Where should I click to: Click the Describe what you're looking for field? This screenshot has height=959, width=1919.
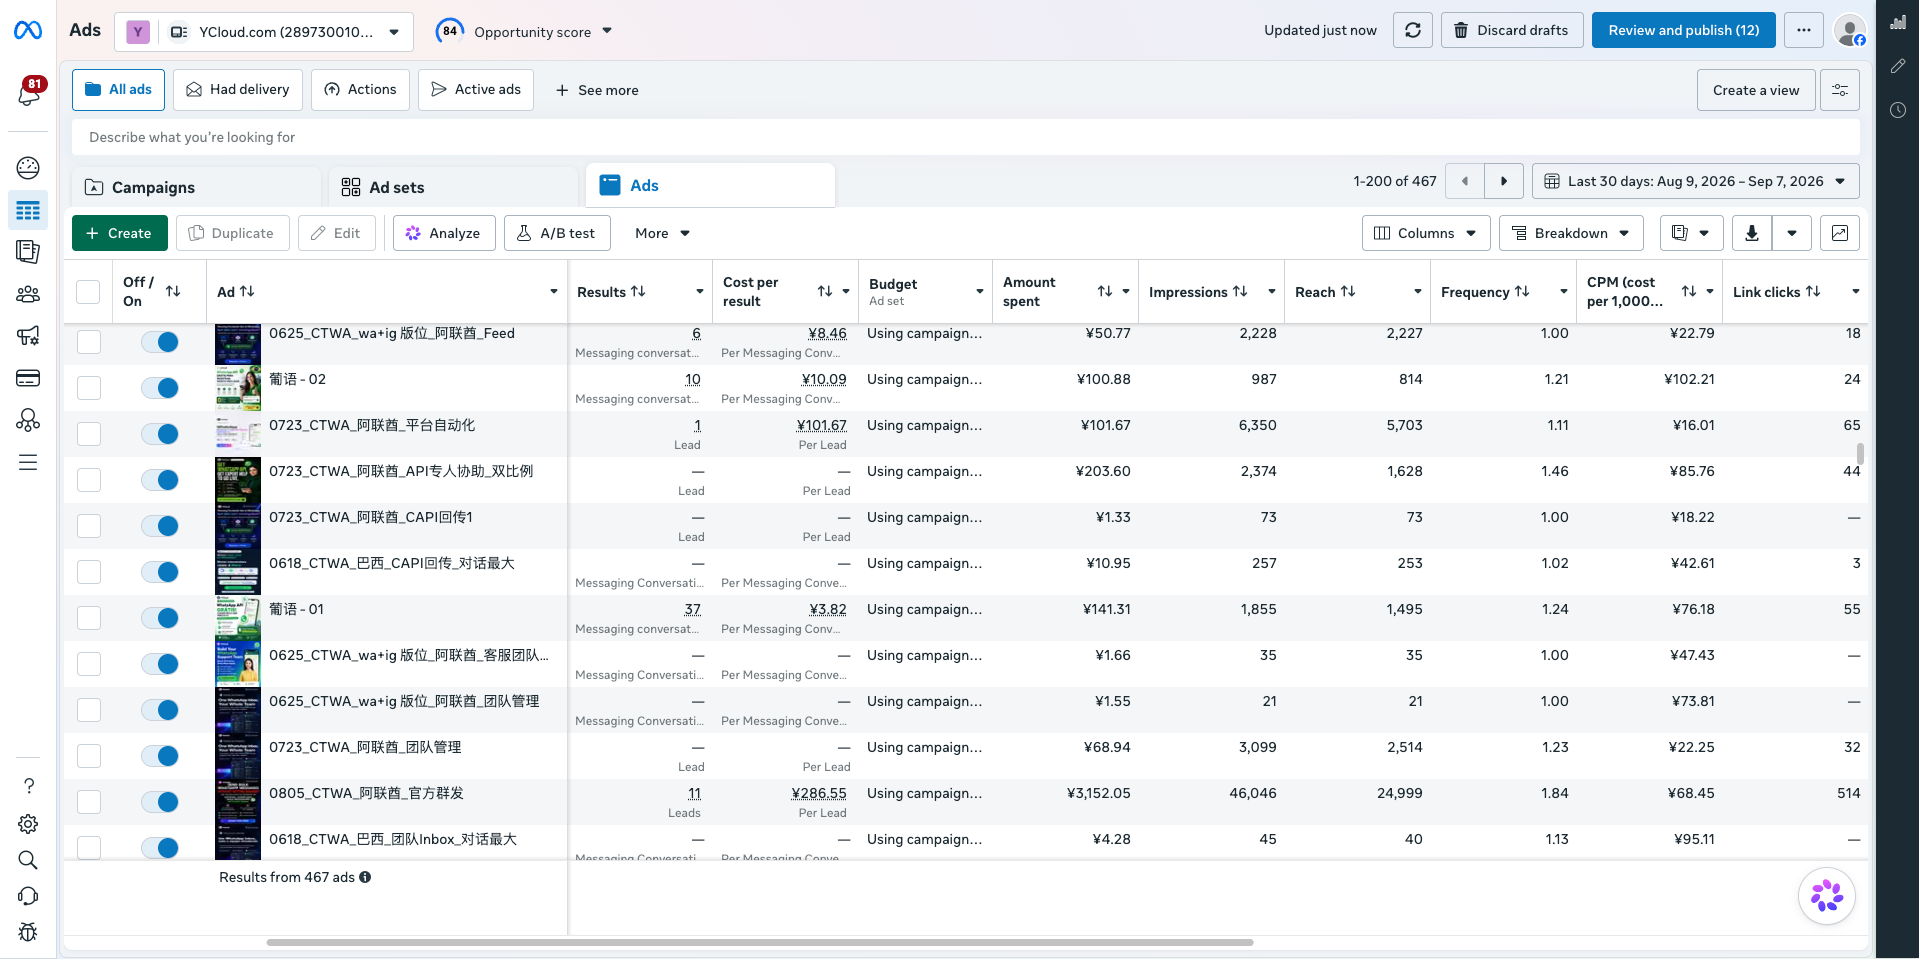(966, 137)
